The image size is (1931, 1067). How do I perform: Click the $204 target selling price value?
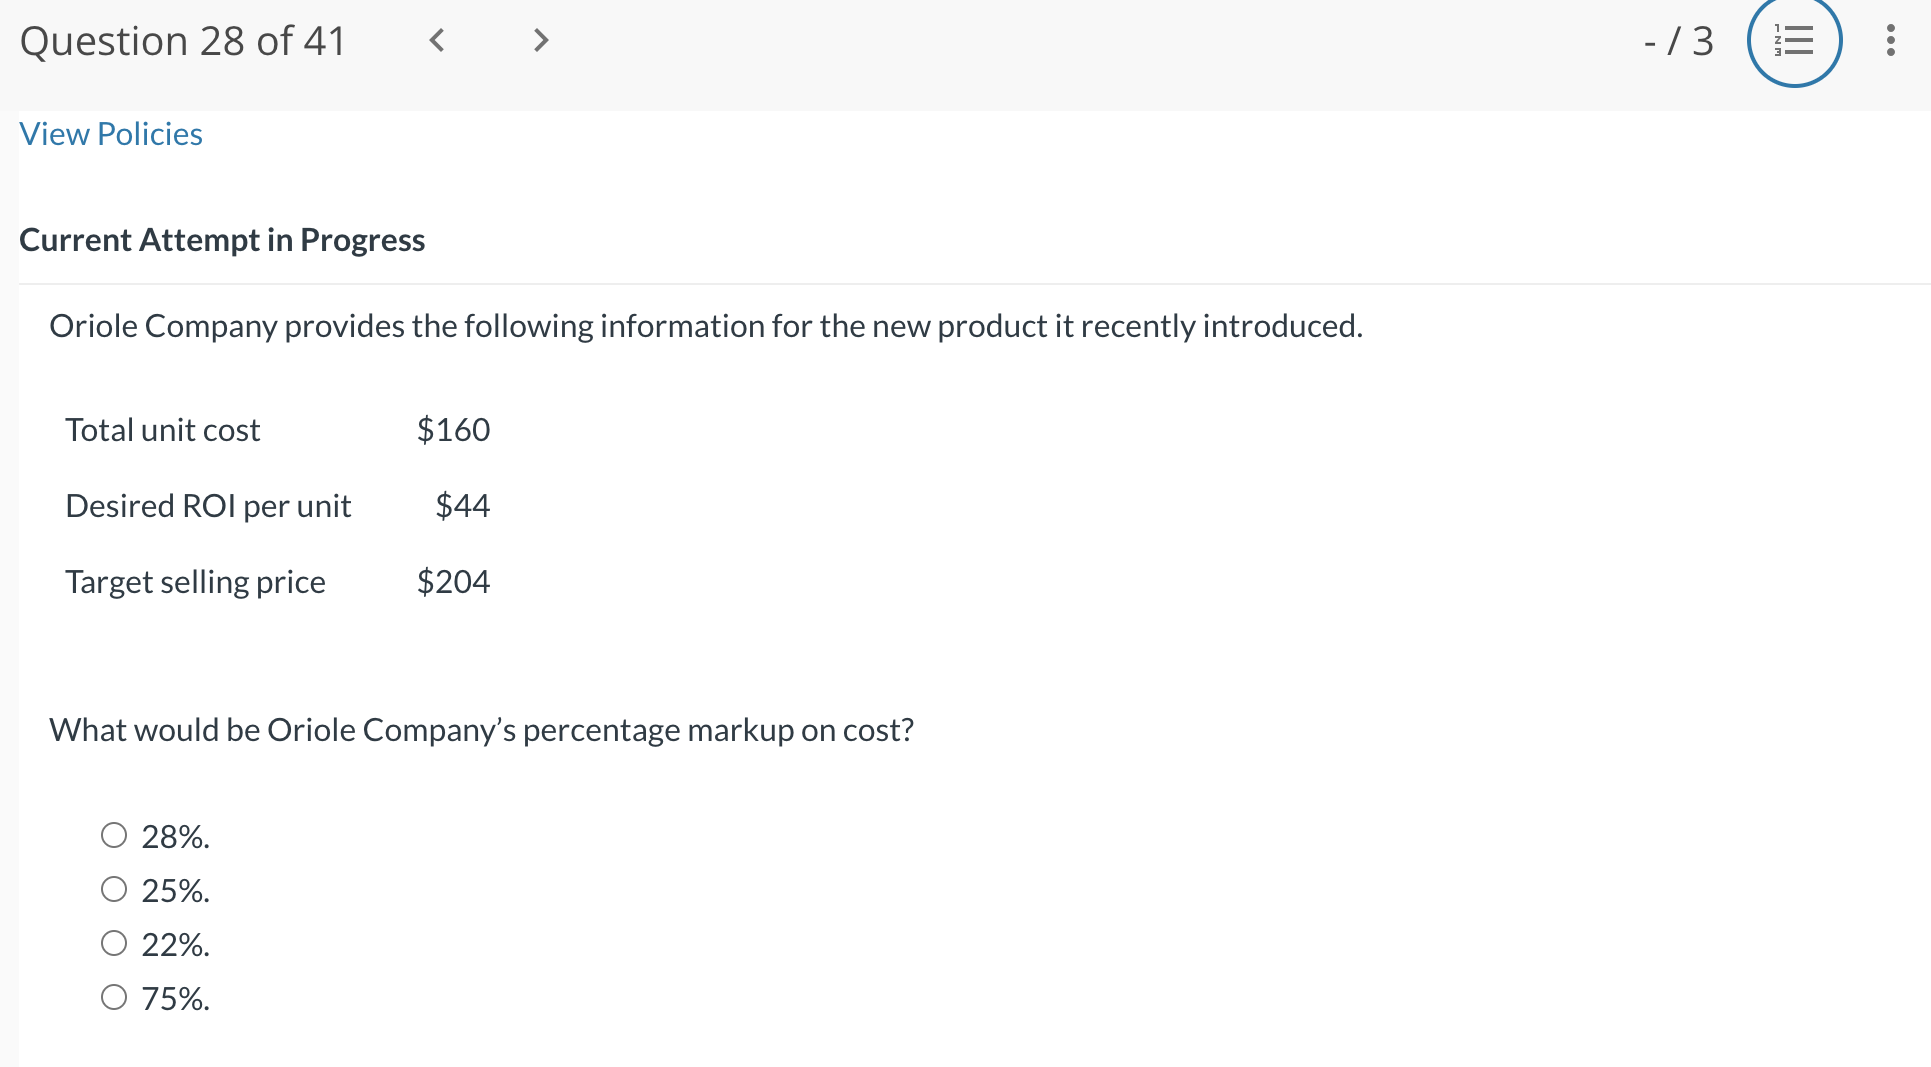pyautogui.click(x=453, y=582)
